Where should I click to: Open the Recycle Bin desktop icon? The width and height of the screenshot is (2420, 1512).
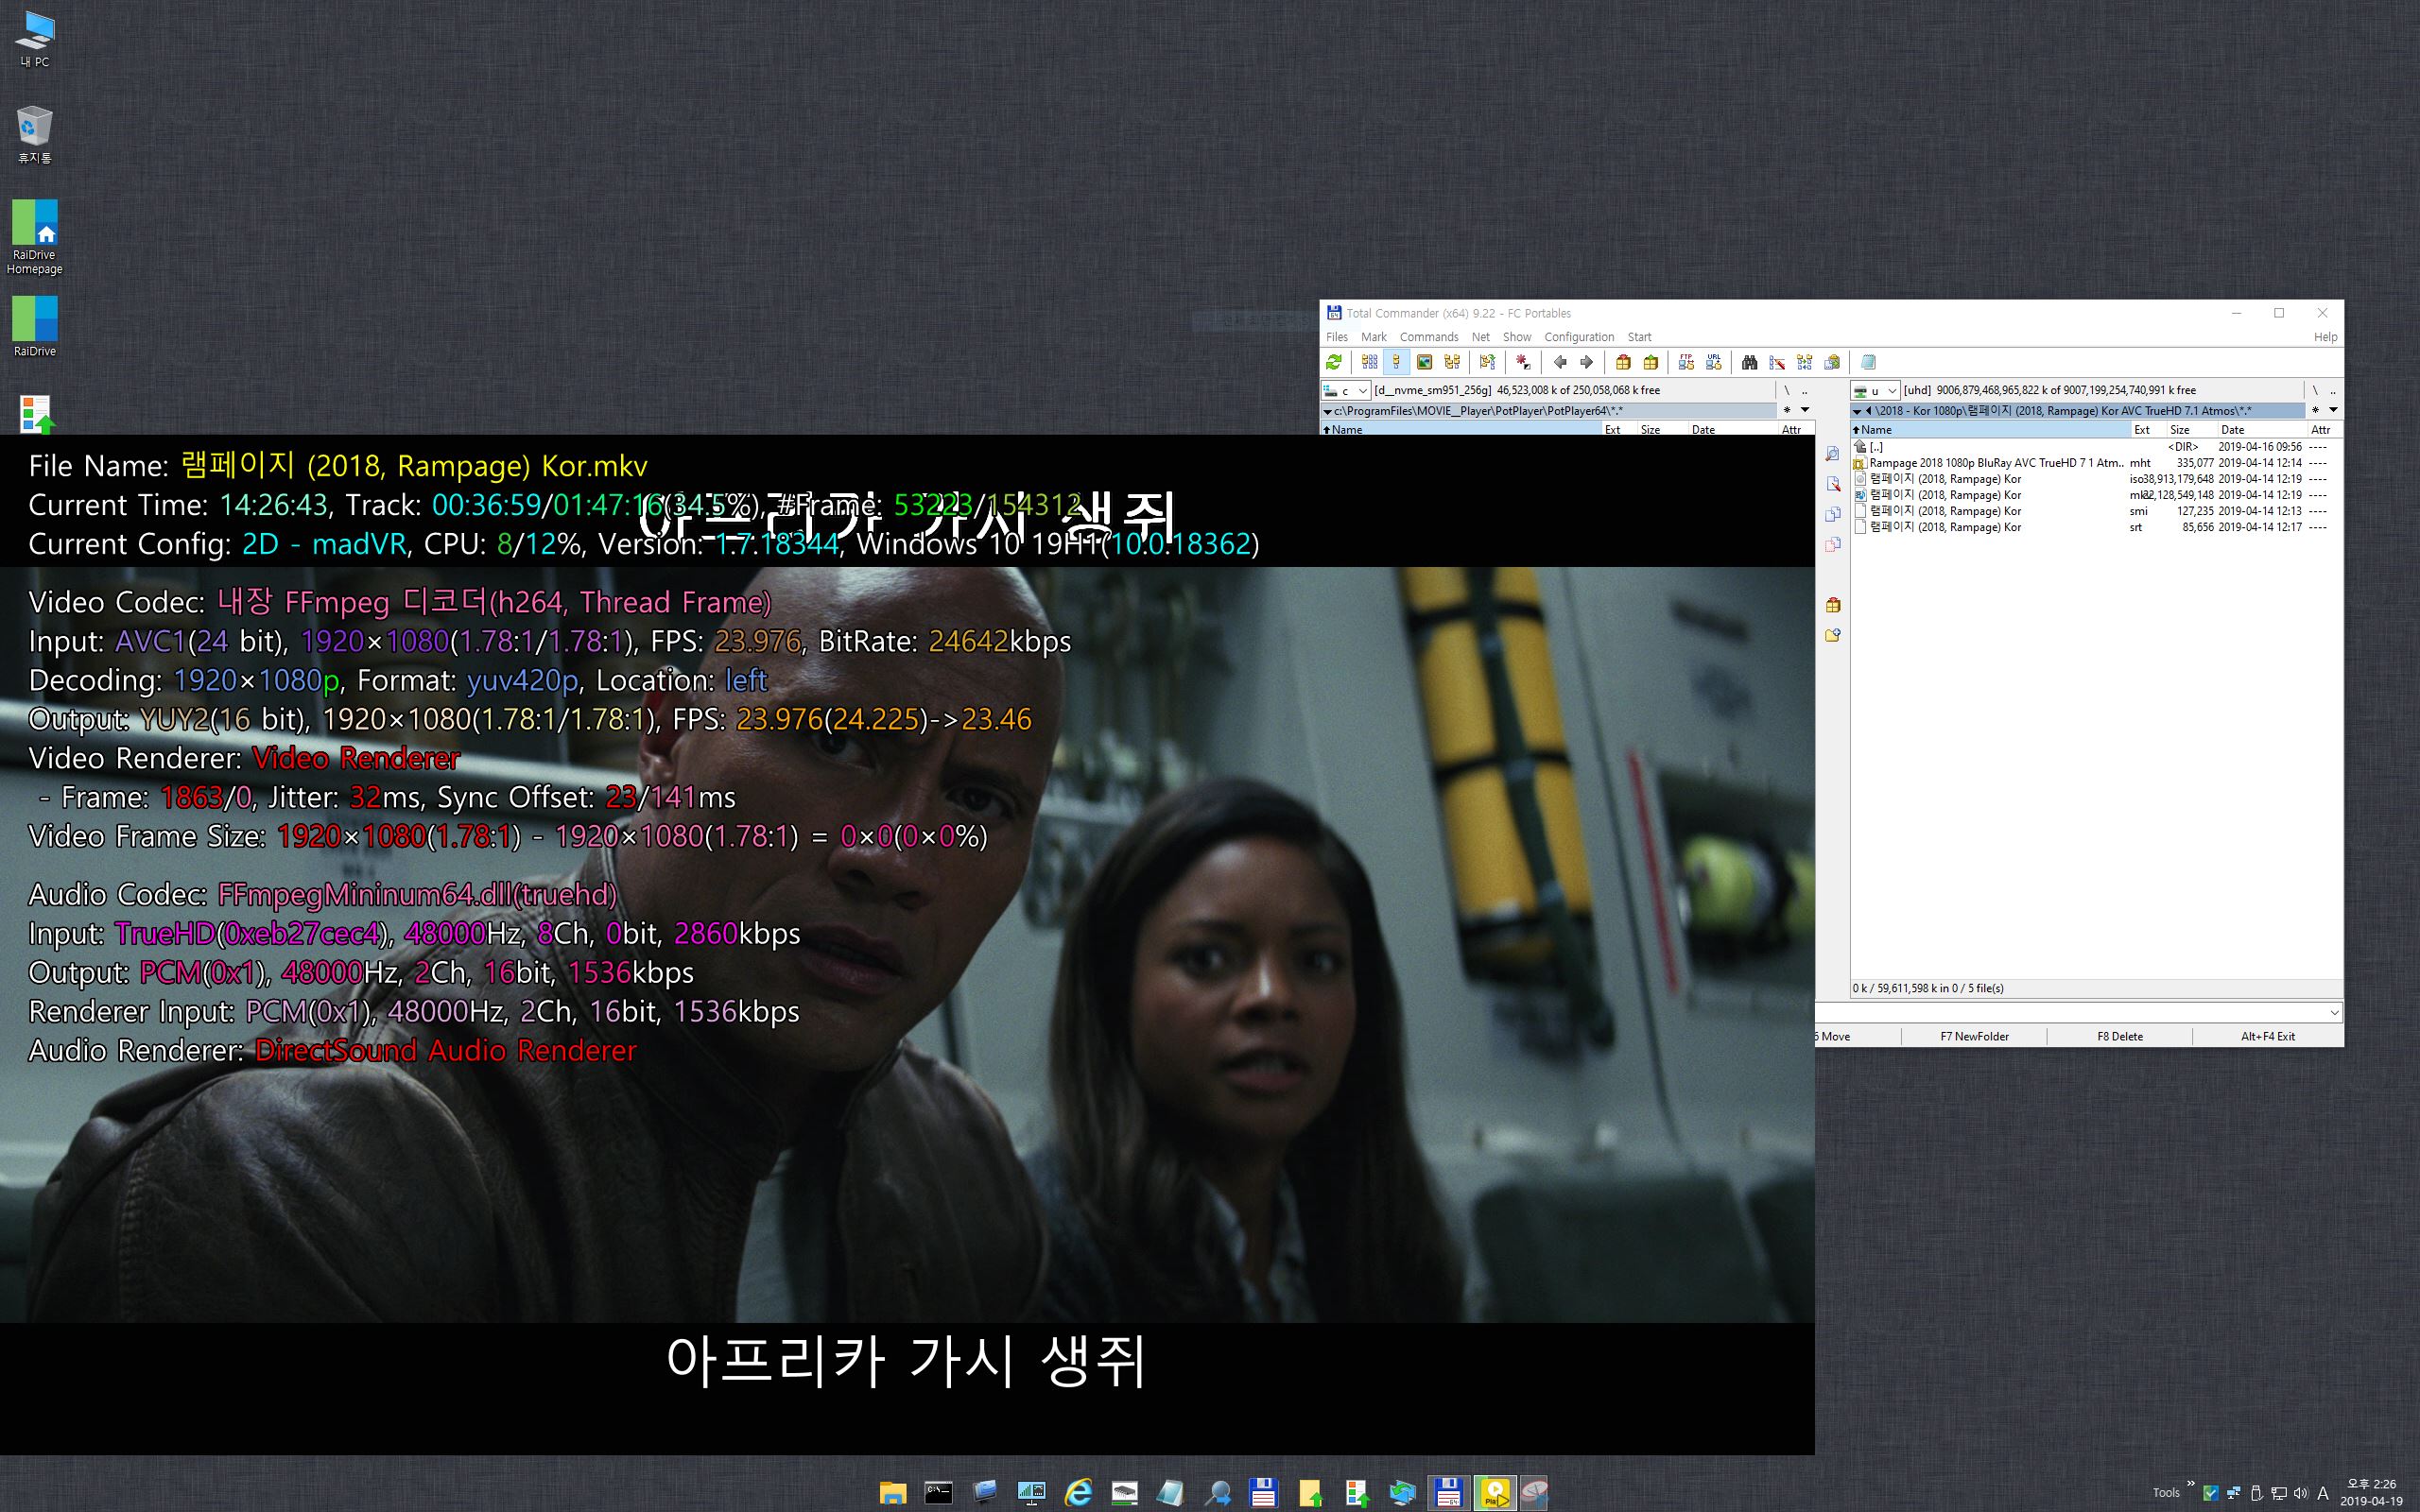click(35, 136)
